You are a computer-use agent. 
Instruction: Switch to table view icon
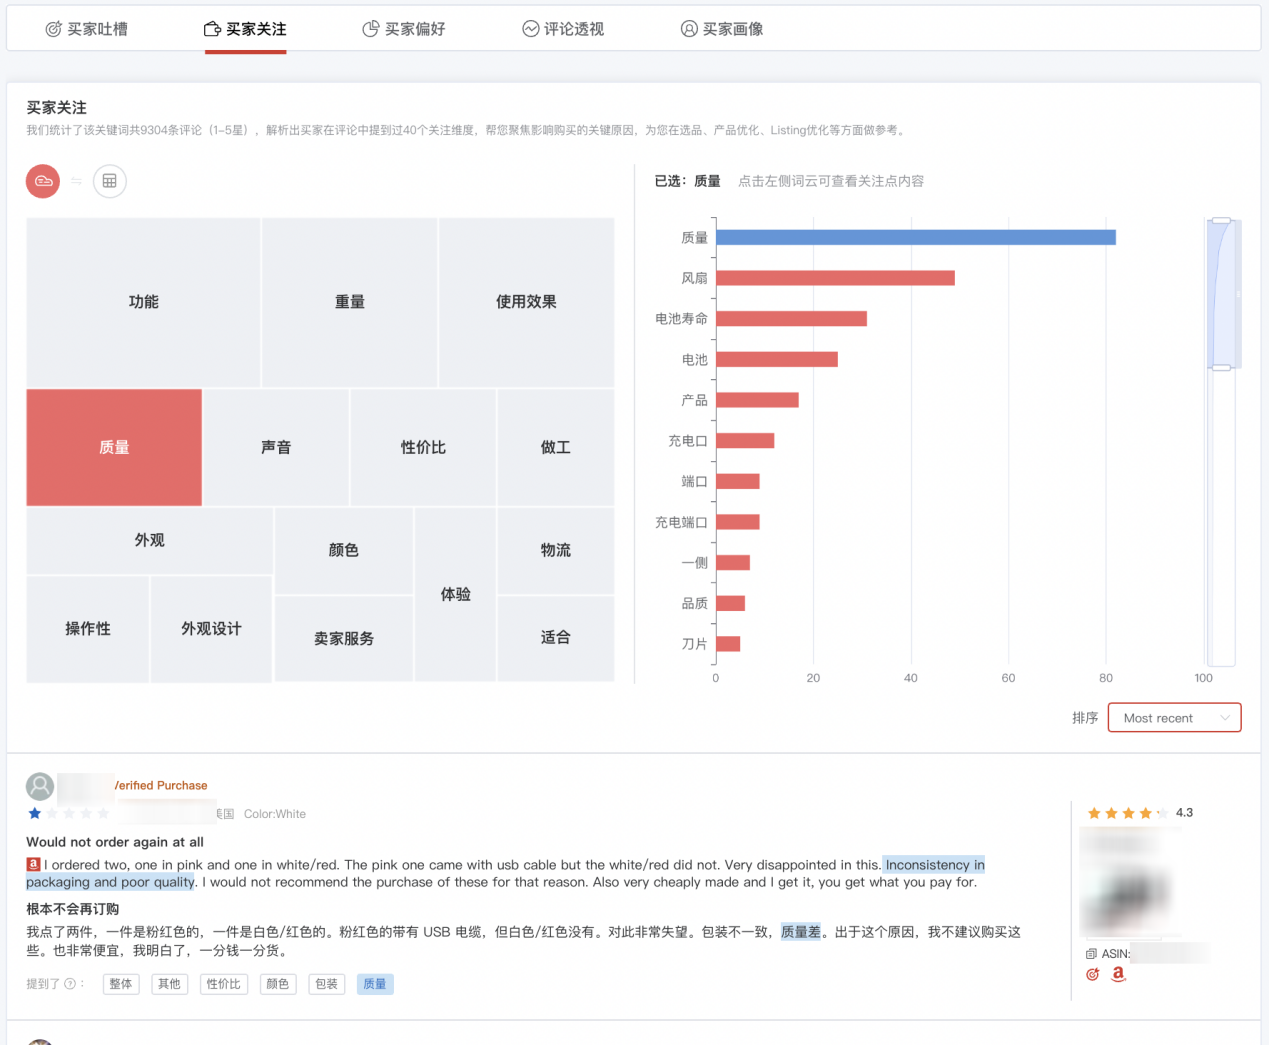(110, 181)
